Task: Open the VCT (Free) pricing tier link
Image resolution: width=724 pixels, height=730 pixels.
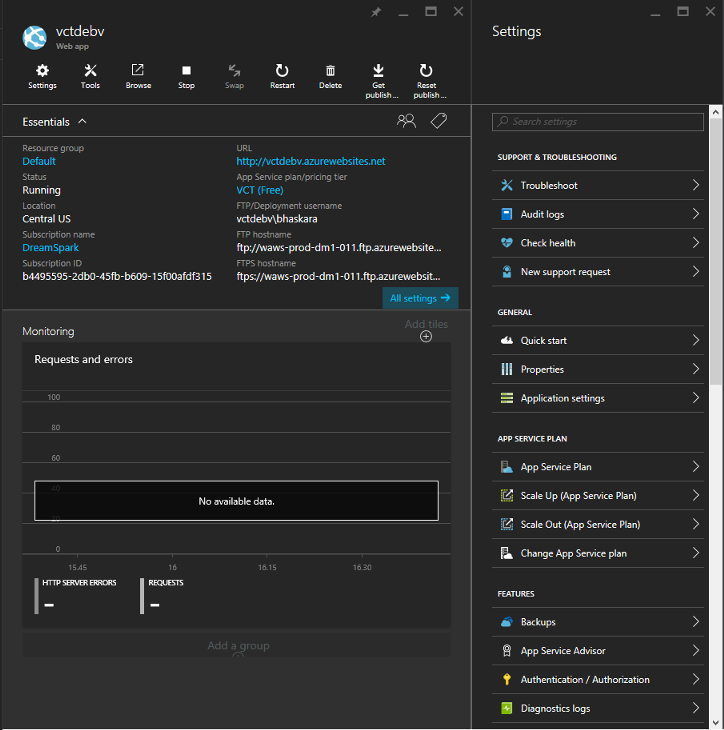Action: click(x=260, y=190)
